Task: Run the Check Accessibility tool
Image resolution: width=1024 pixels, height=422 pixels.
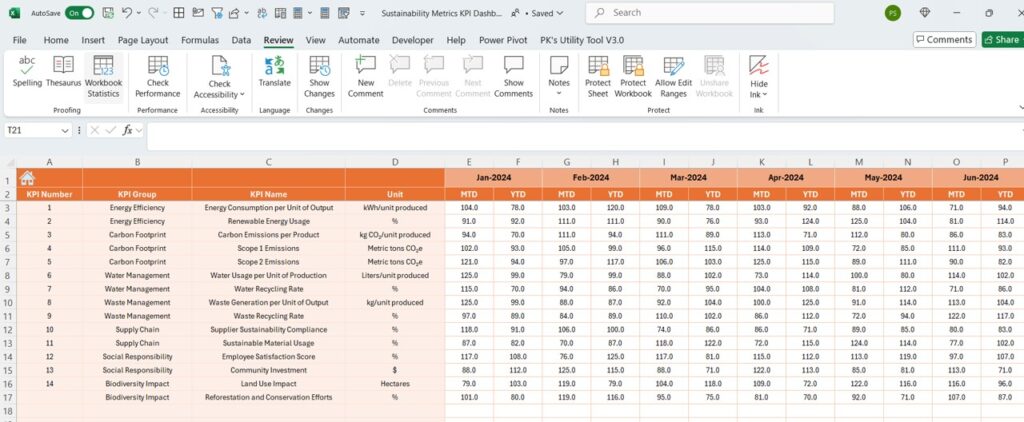Action: 219,76
